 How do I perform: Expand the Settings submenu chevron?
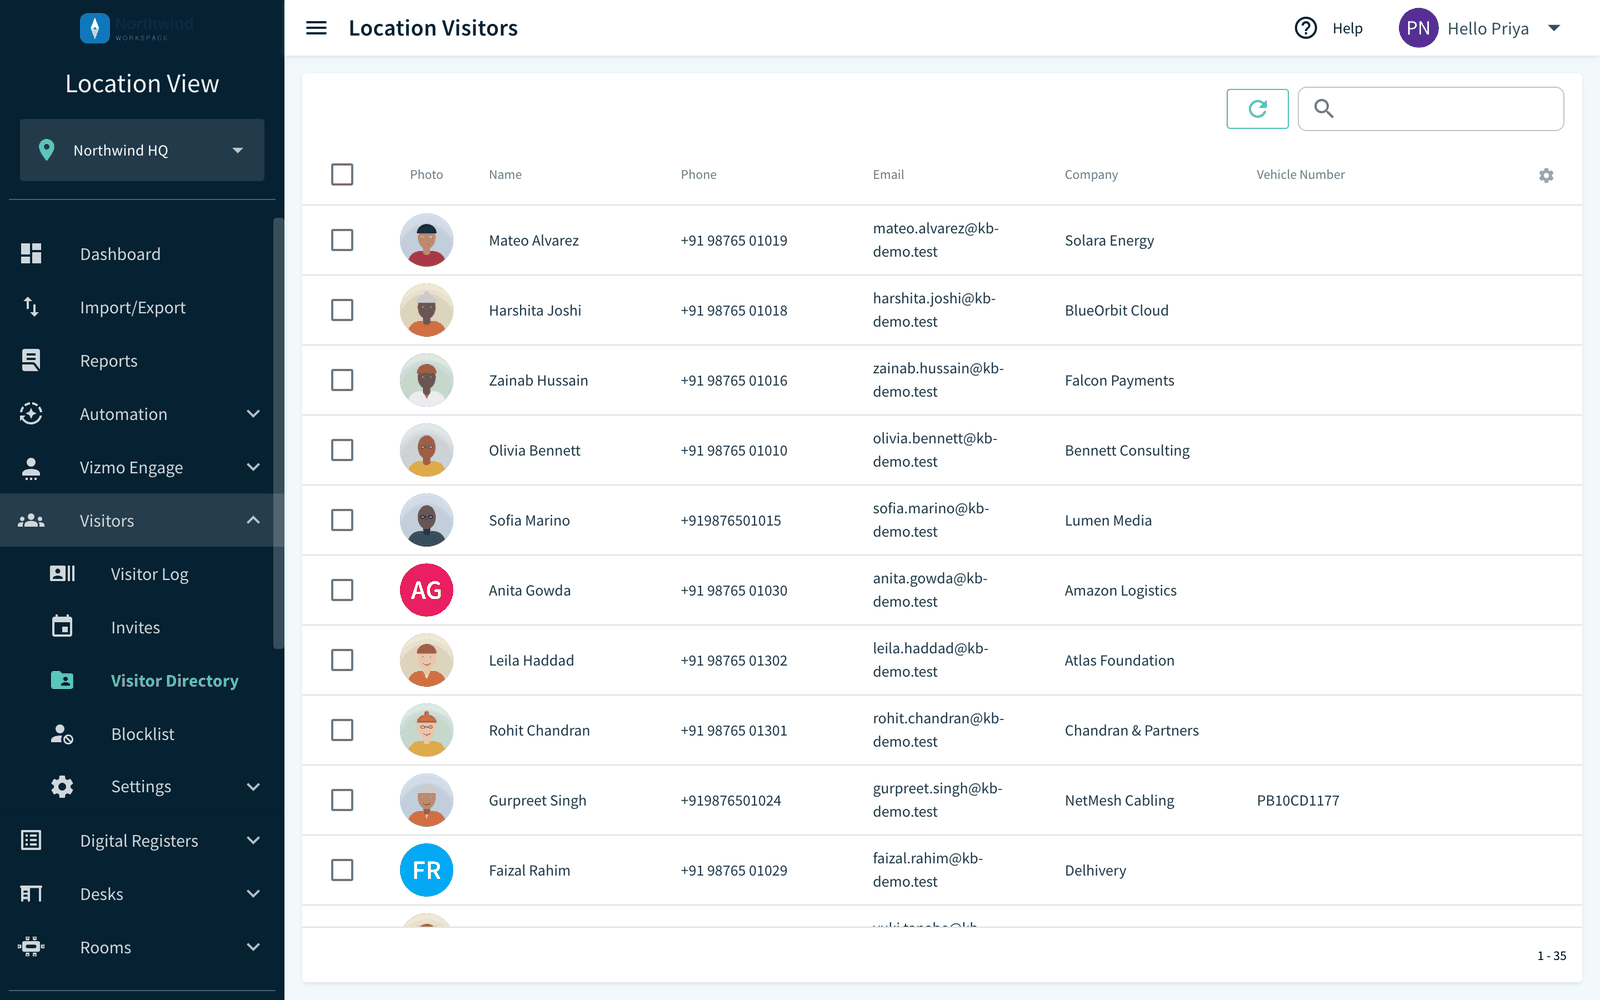(x=253, y=787)
